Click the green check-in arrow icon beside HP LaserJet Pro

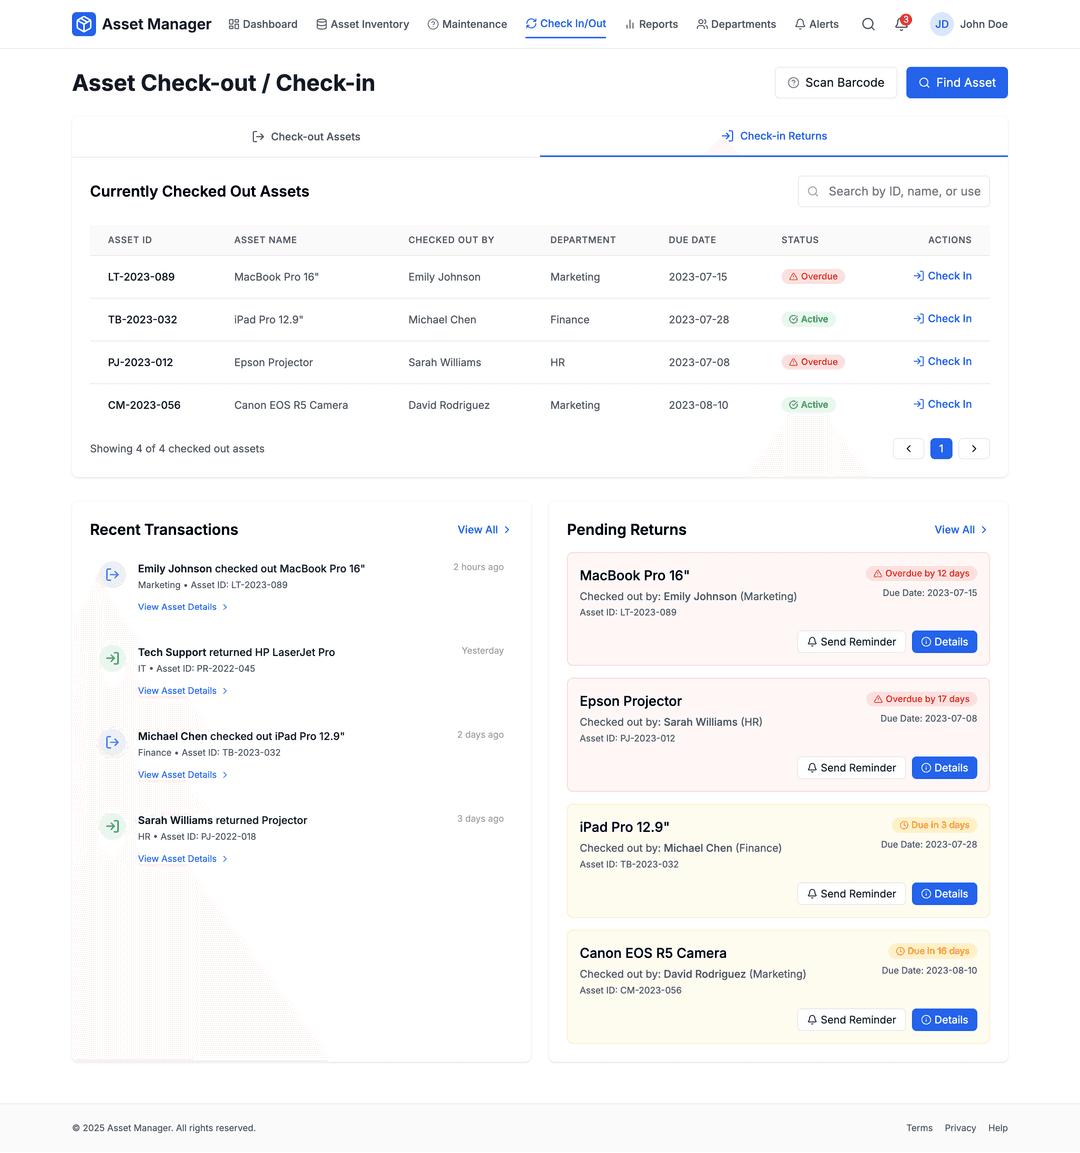coord(111,659)
